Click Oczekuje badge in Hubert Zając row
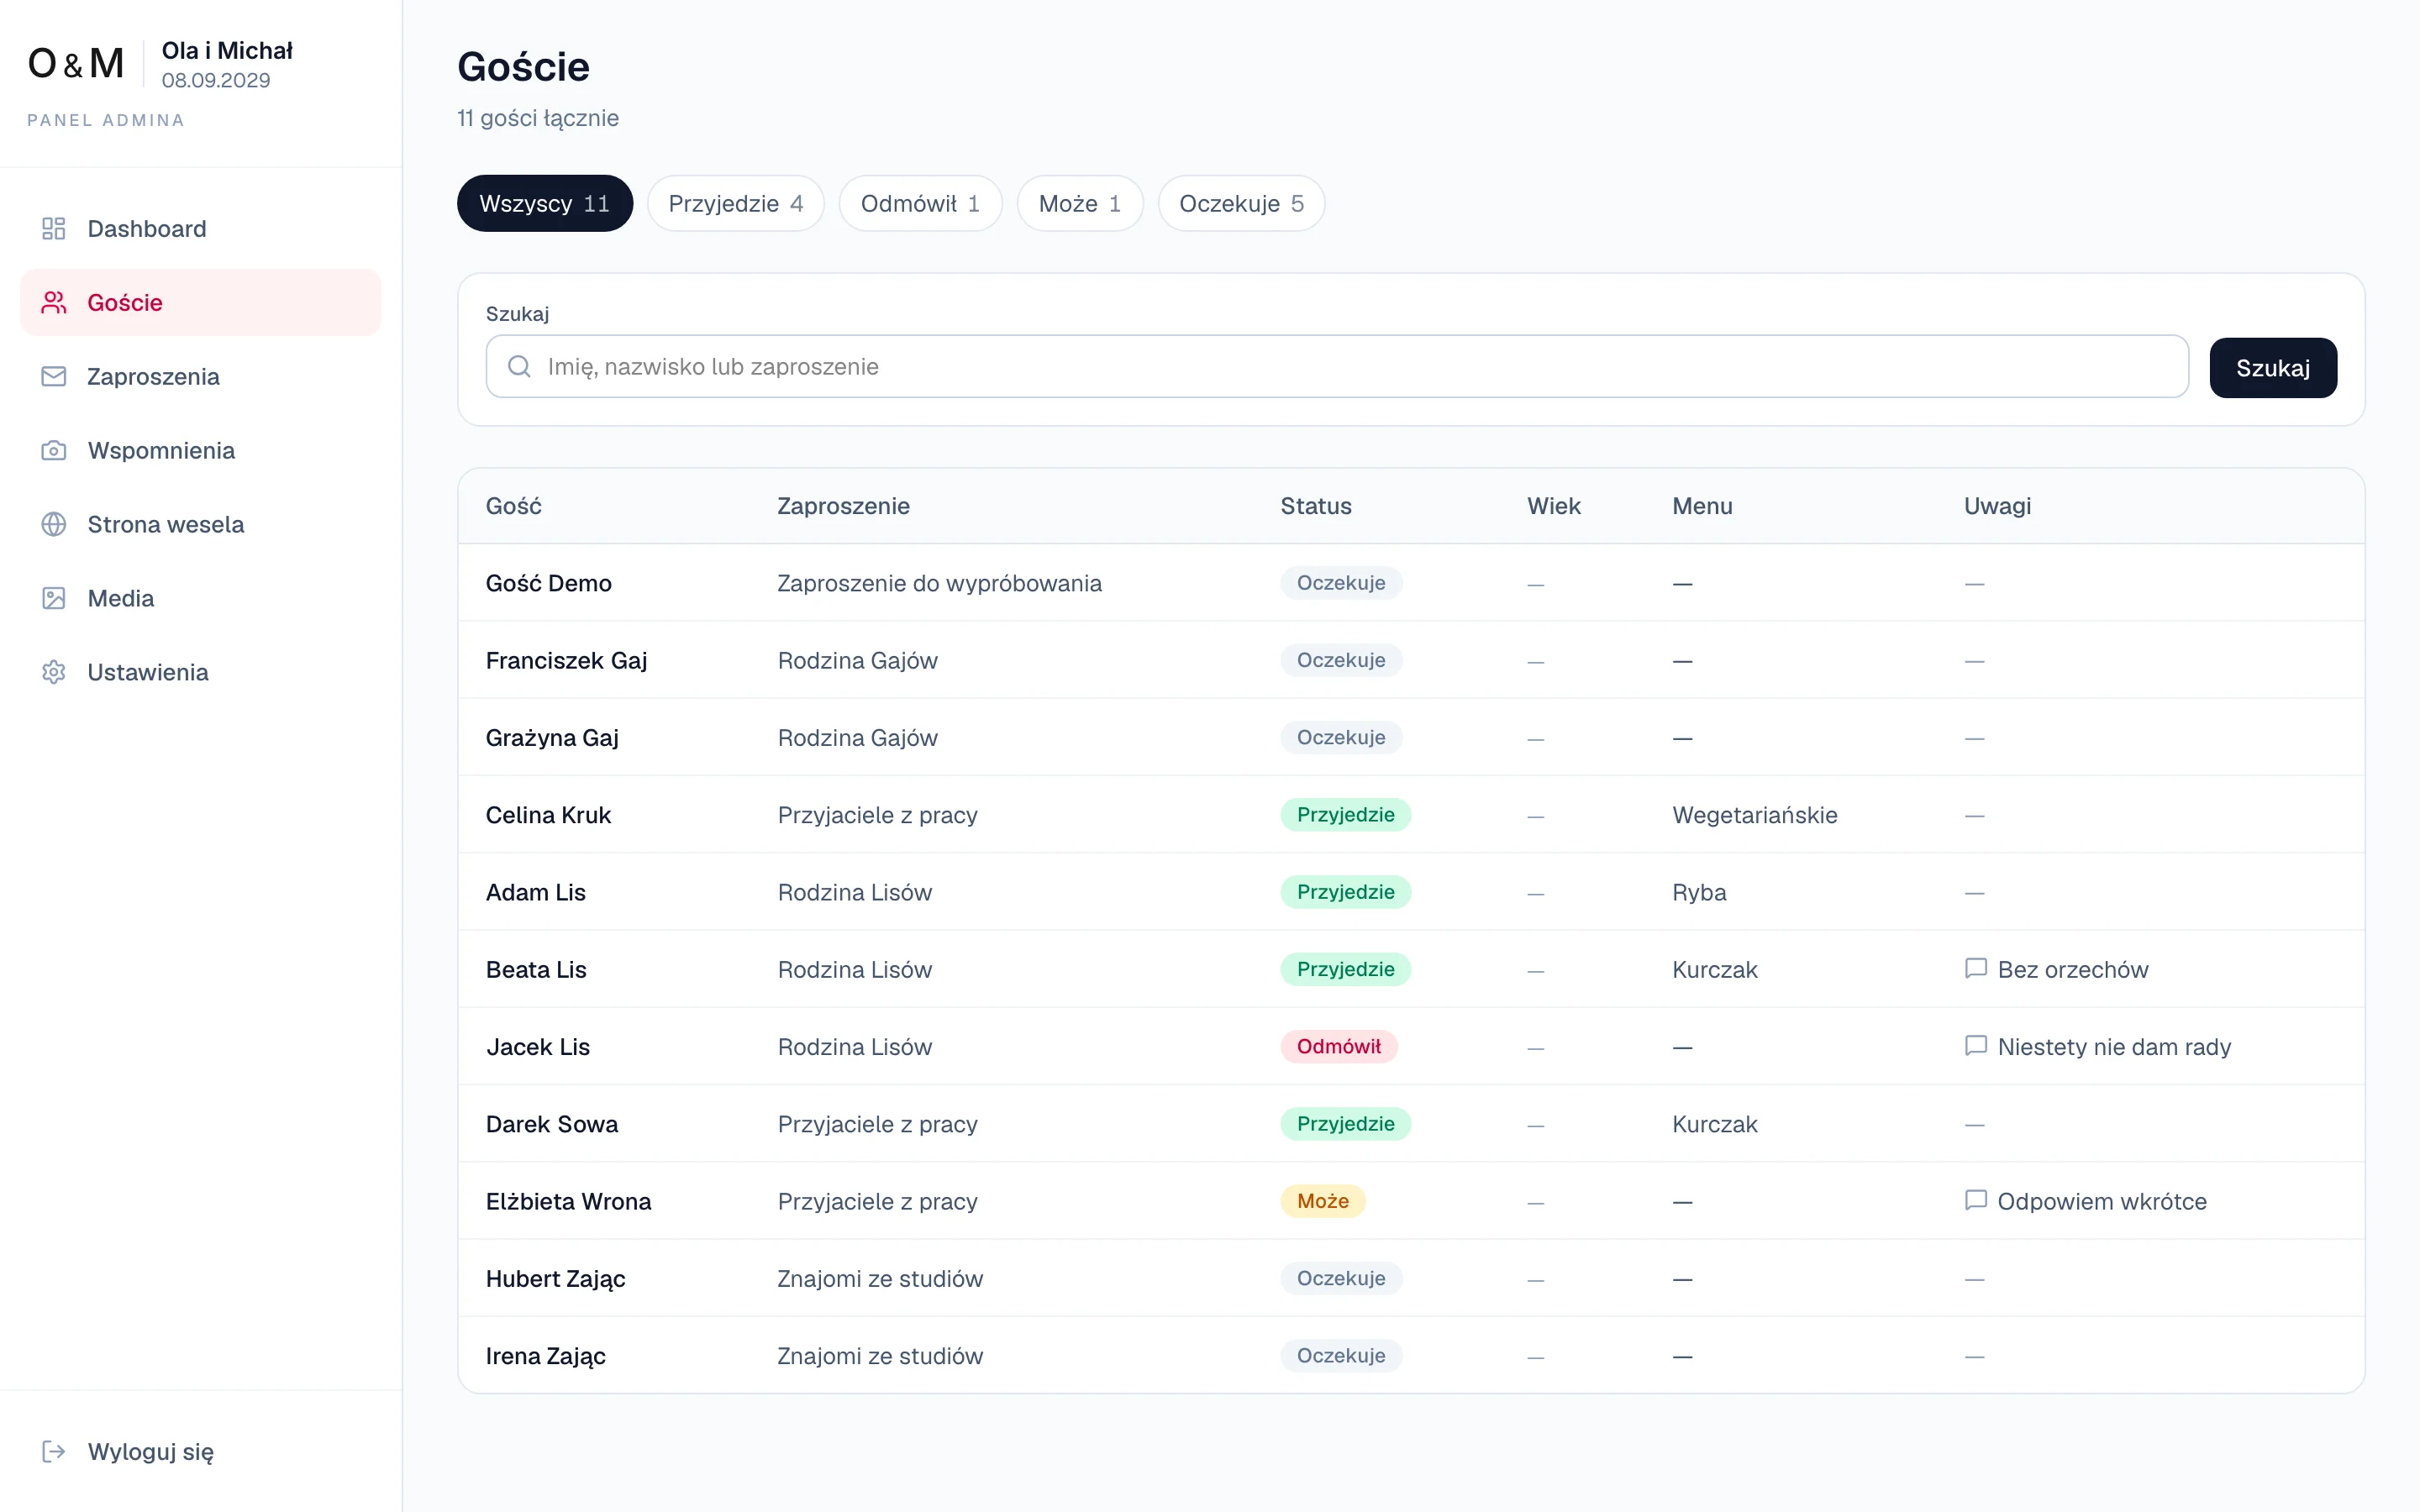Screen dimensions: 2420x1512 coord(1341,1278)
